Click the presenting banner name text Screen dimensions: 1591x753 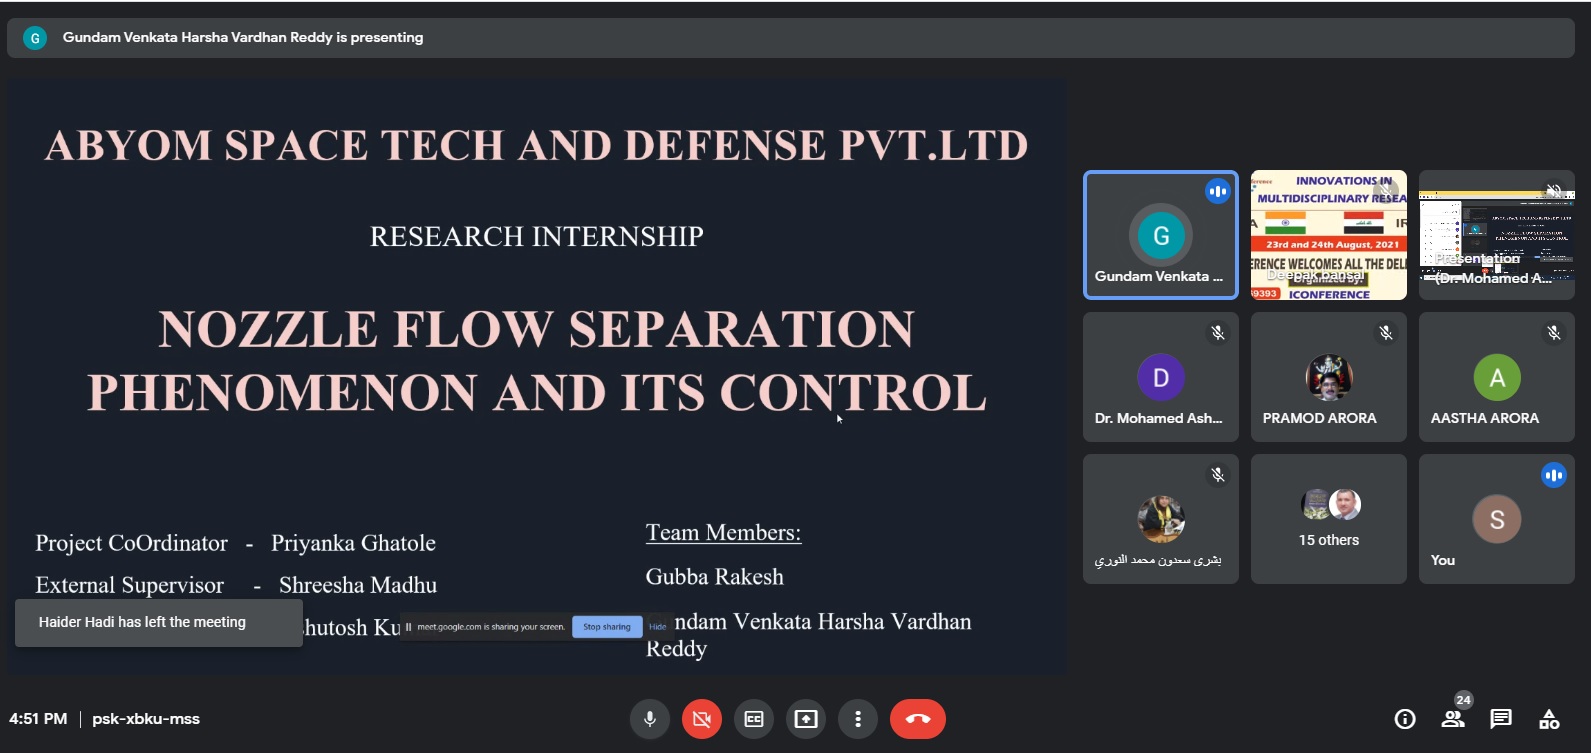[x=243, y=38]
